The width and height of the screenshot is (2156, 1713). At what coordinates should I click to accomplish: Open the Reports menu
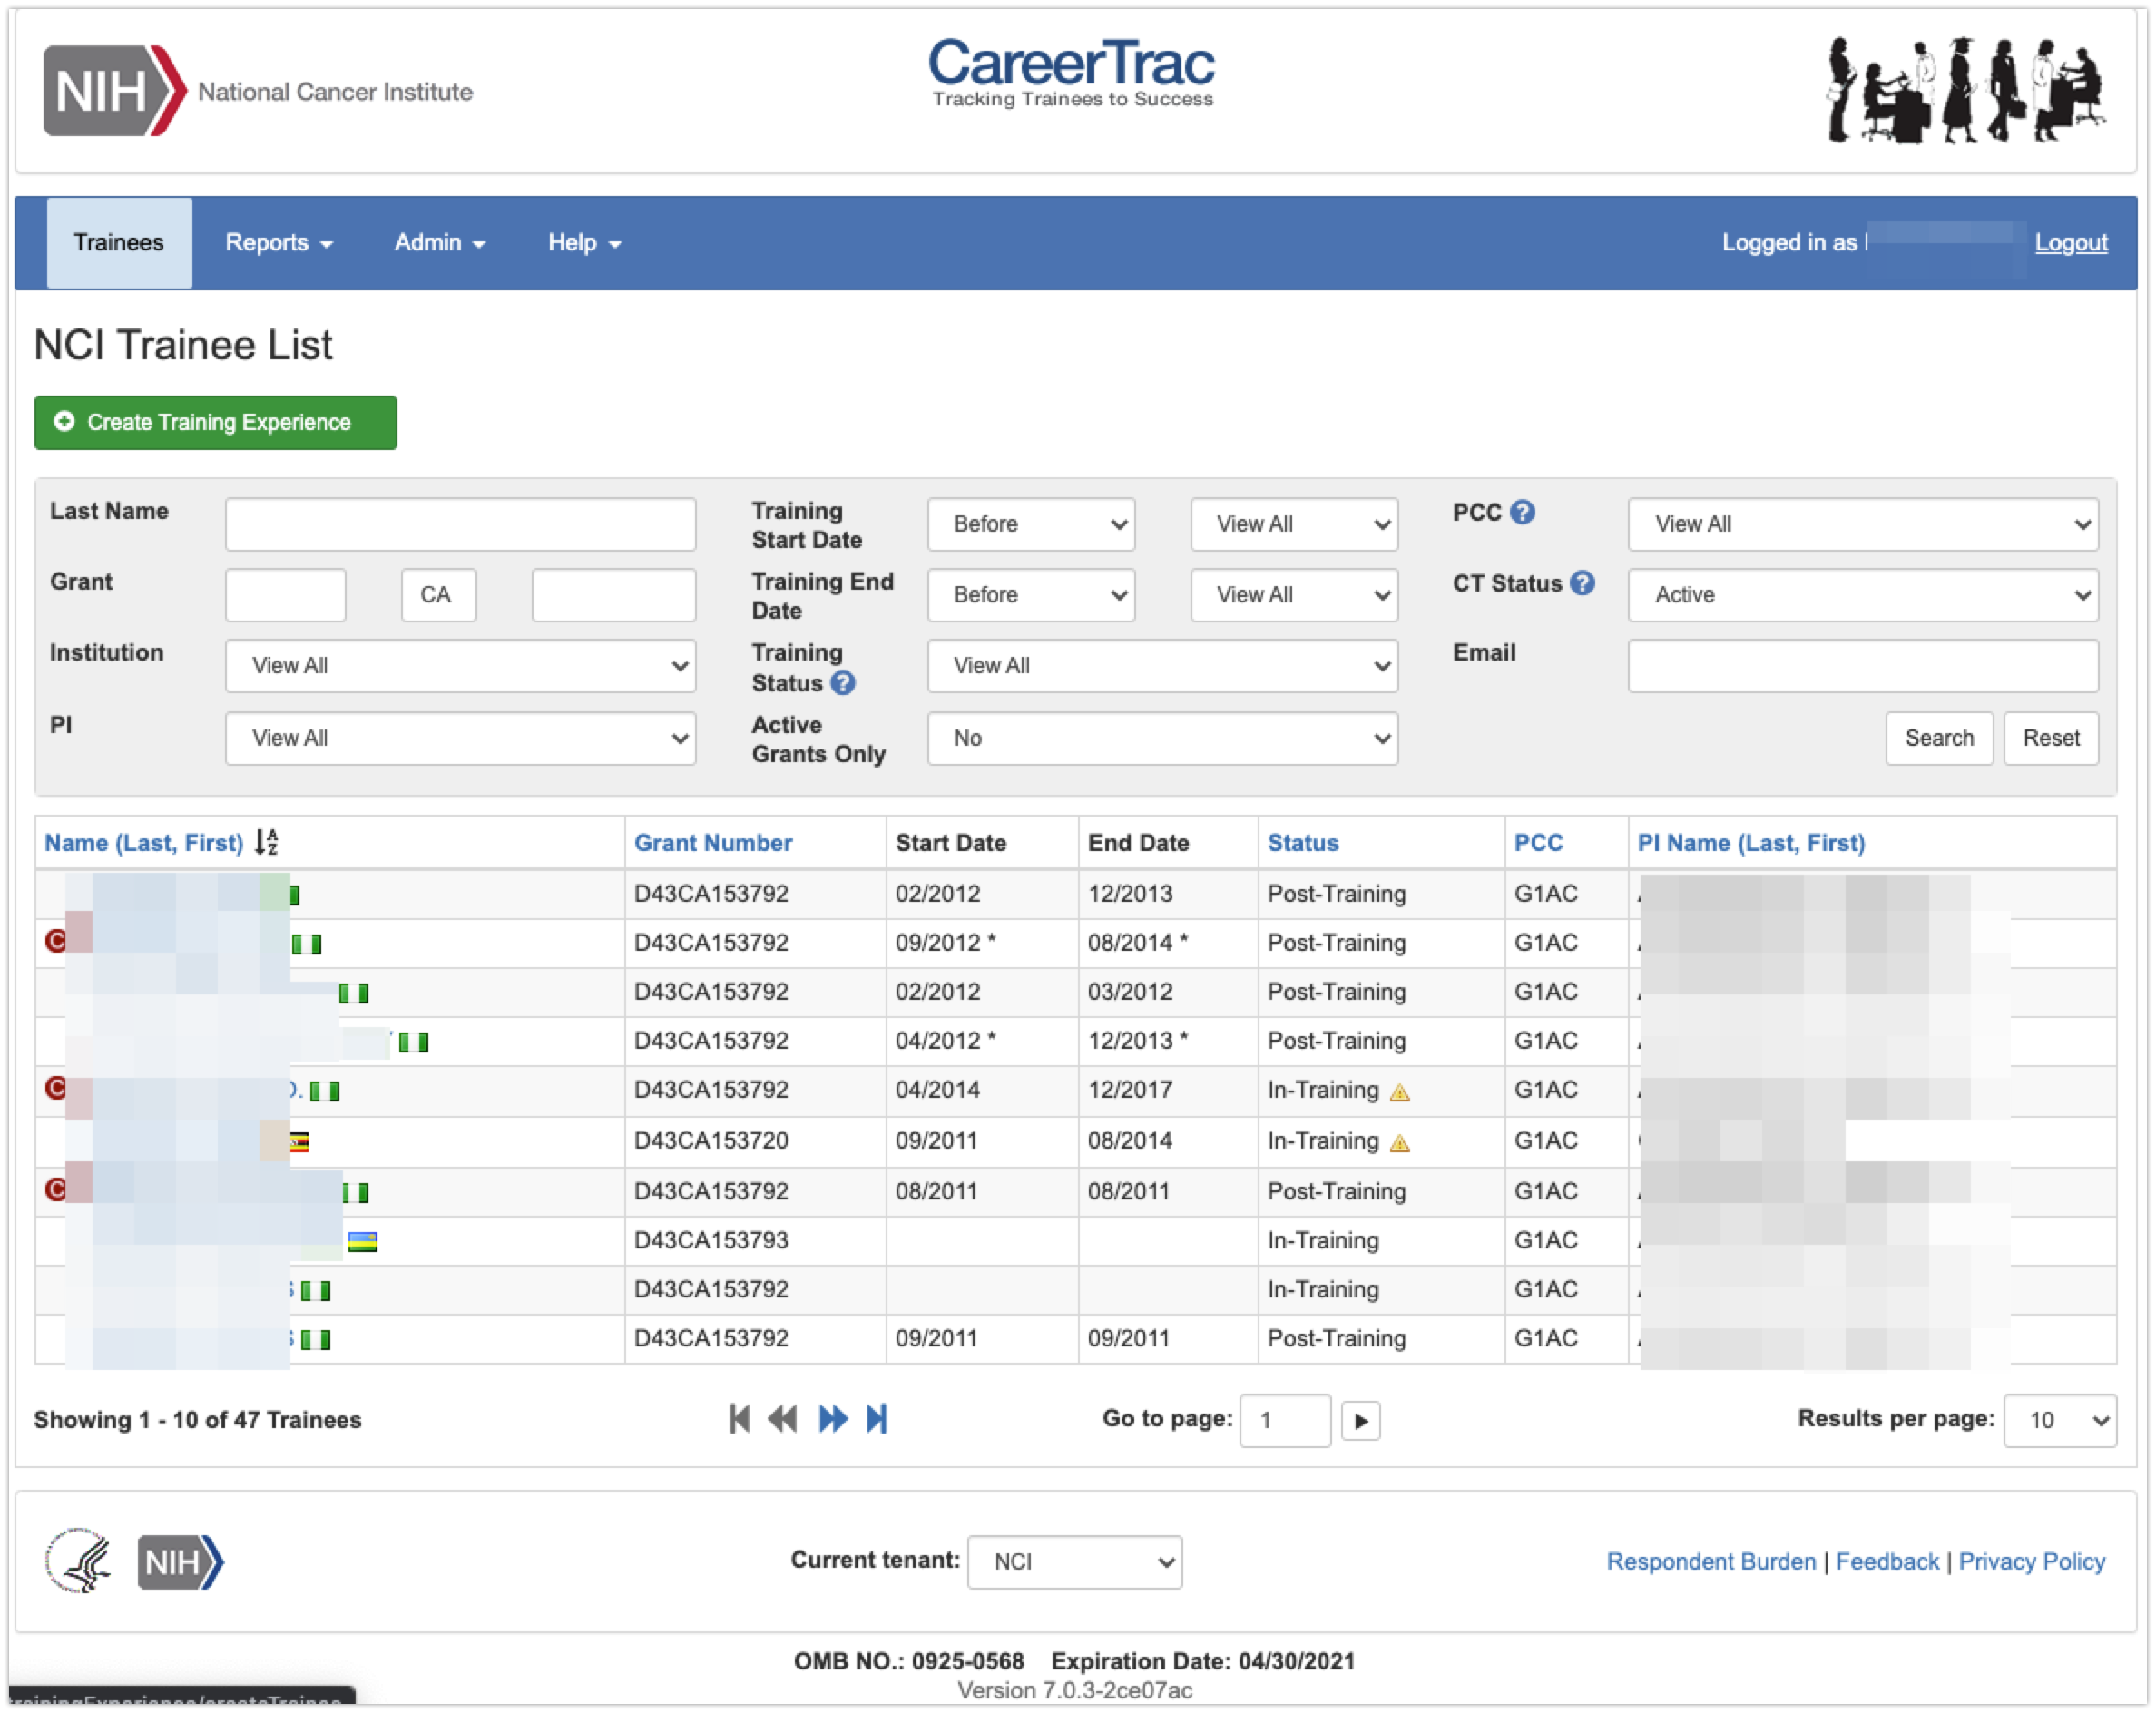pyautogui.click(x=278, y=243)
